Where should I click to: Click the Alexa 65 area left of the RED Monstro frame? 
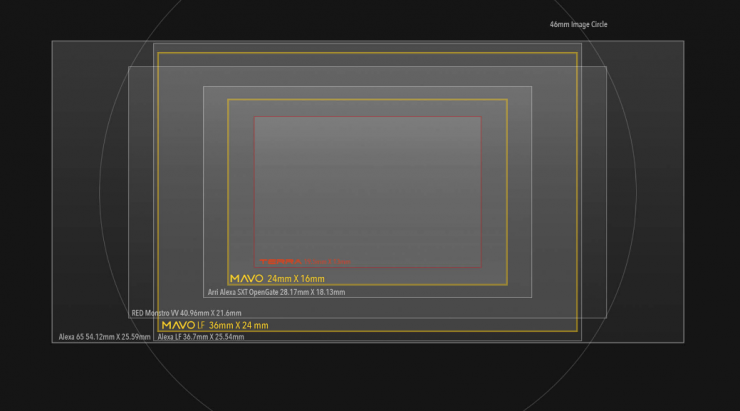pos(90,190)
